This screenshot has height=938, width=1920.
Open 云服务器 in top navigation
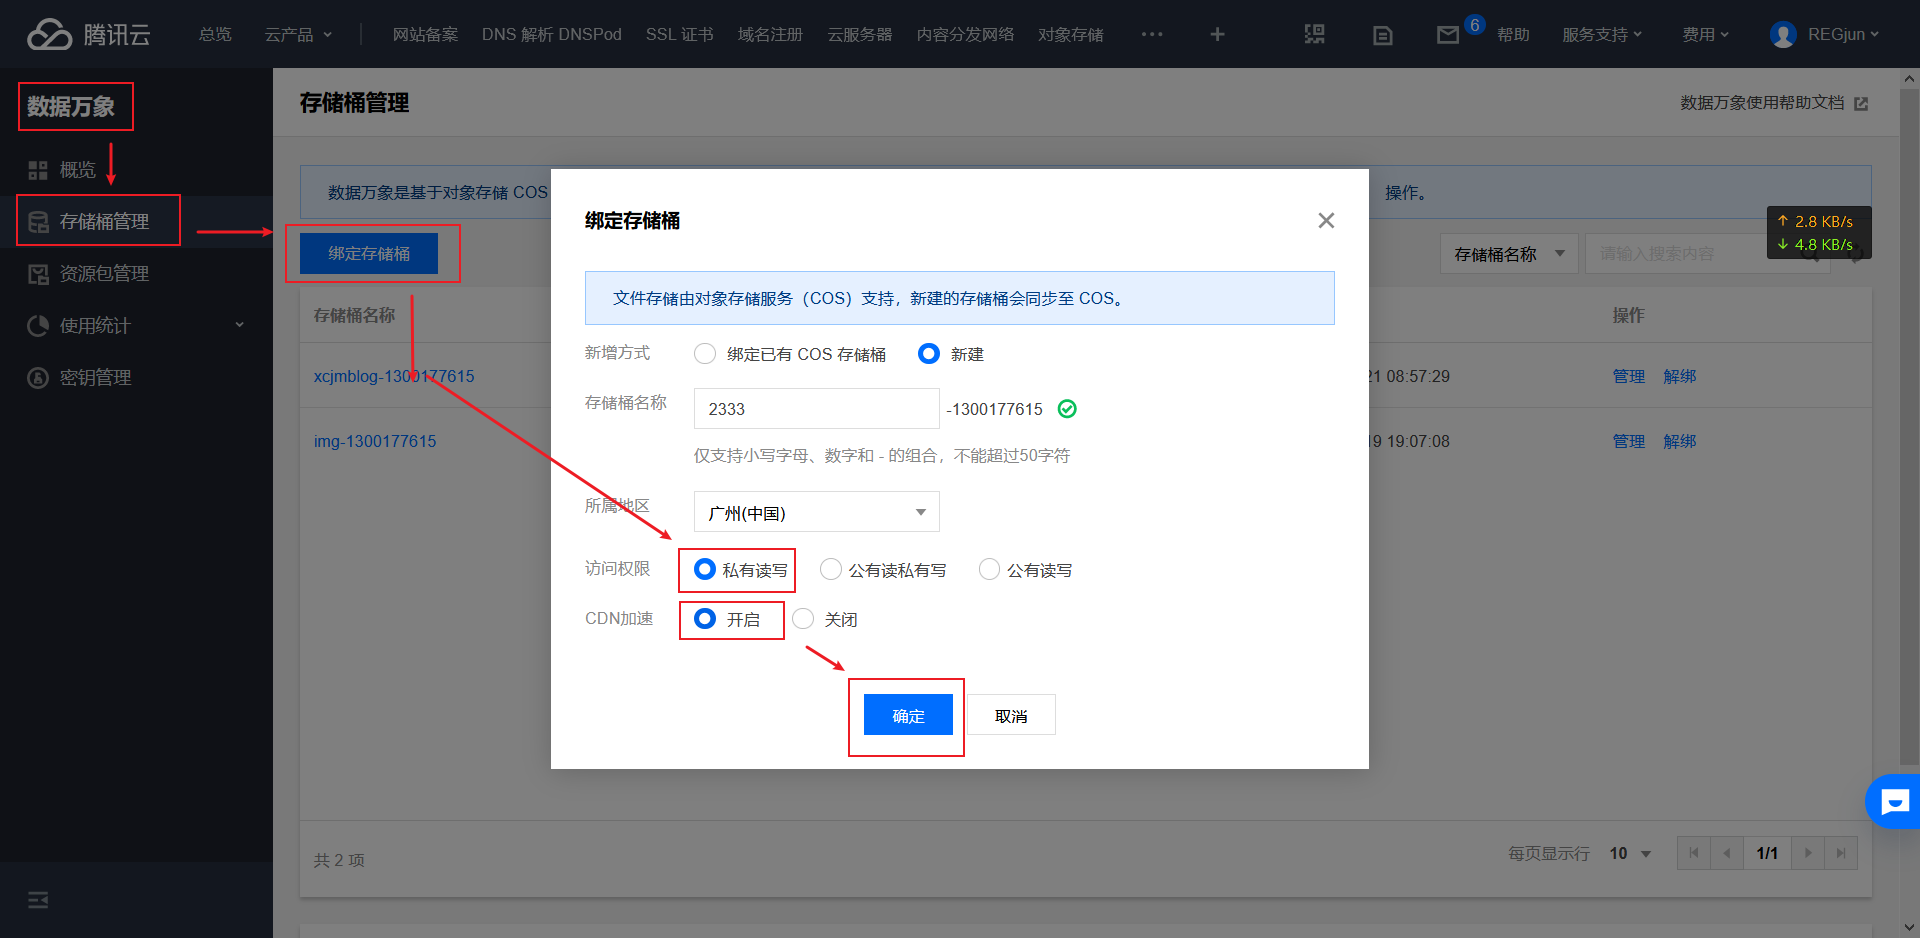point(859,35)
